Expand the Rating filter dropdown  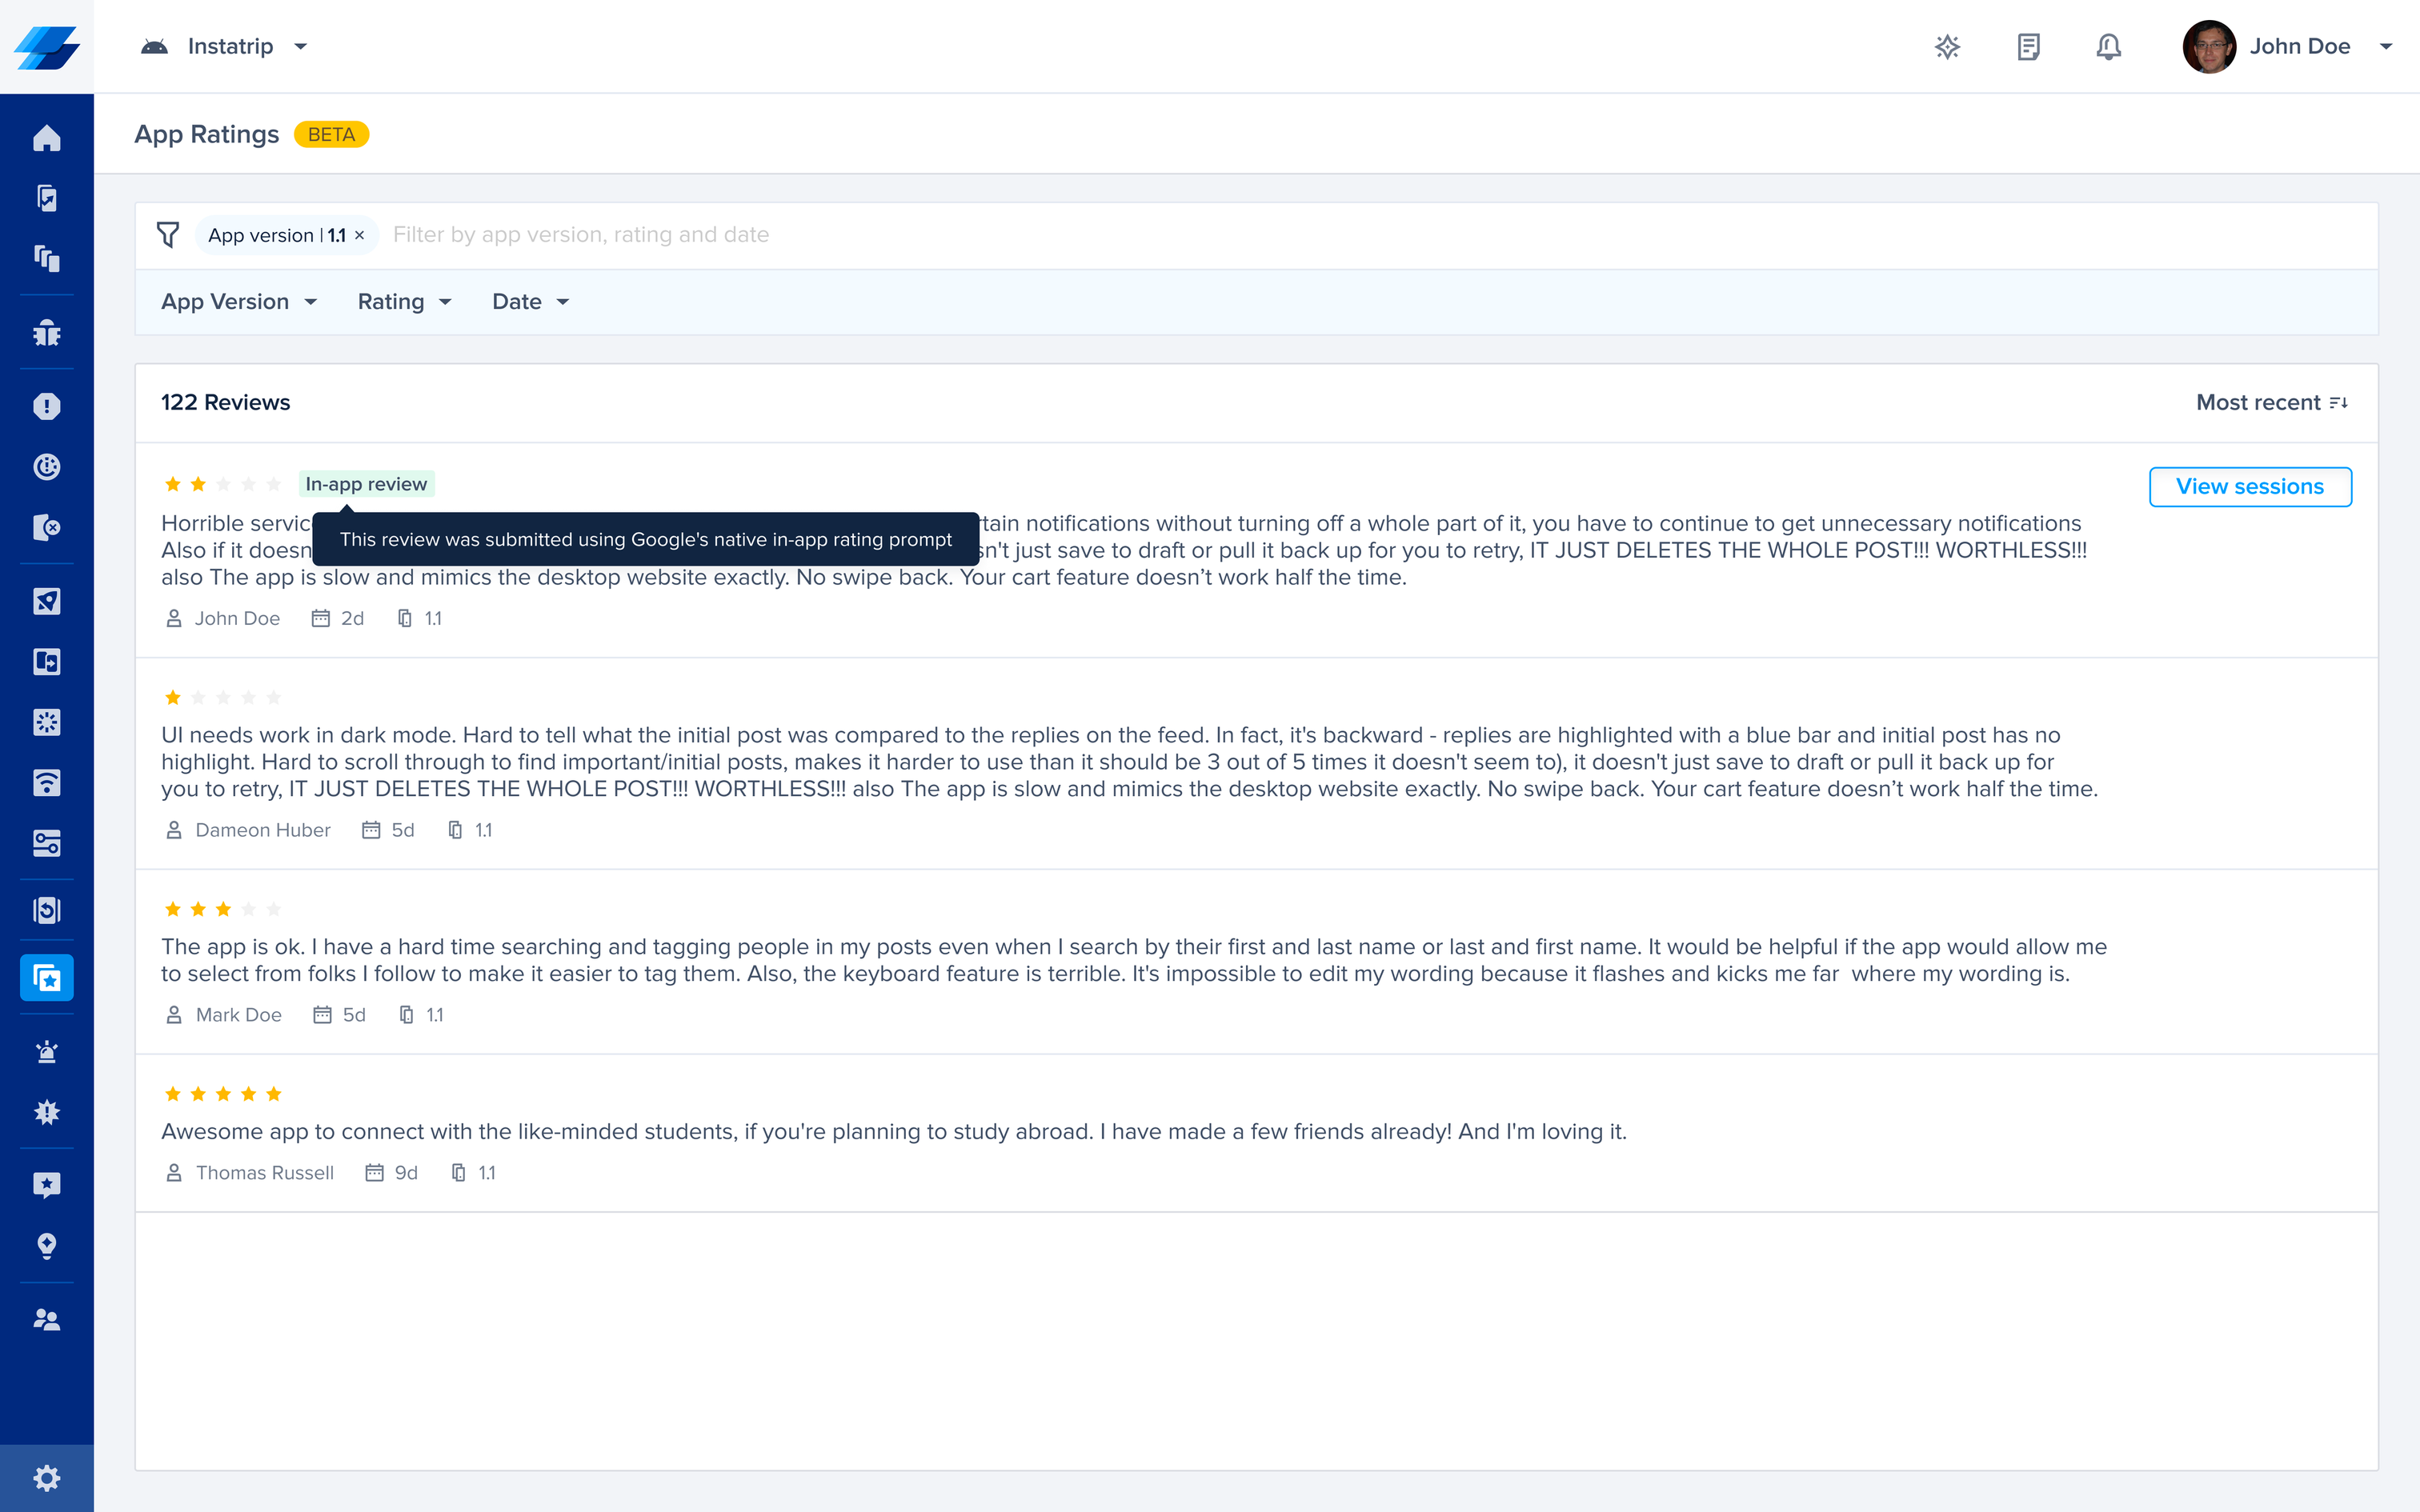coord(404,302)
